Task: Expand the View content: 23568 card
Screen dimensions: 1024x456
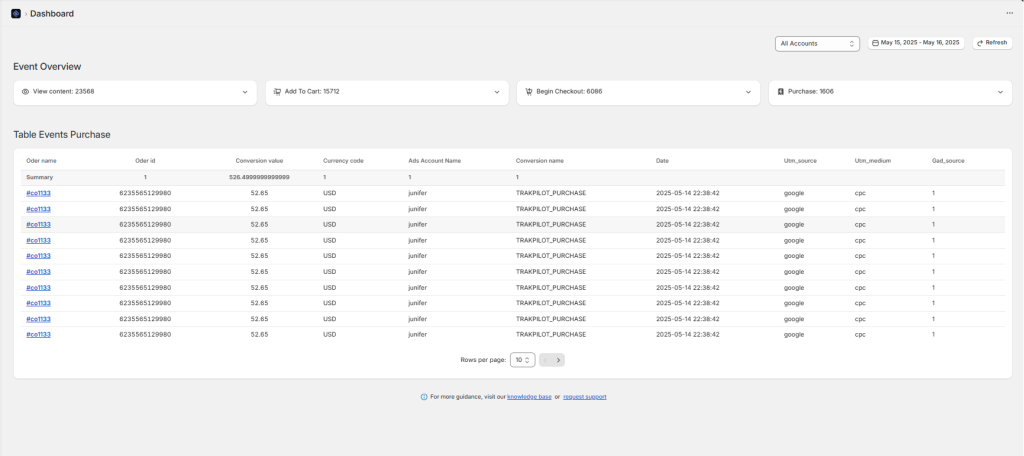Action: tap(135, 92)
